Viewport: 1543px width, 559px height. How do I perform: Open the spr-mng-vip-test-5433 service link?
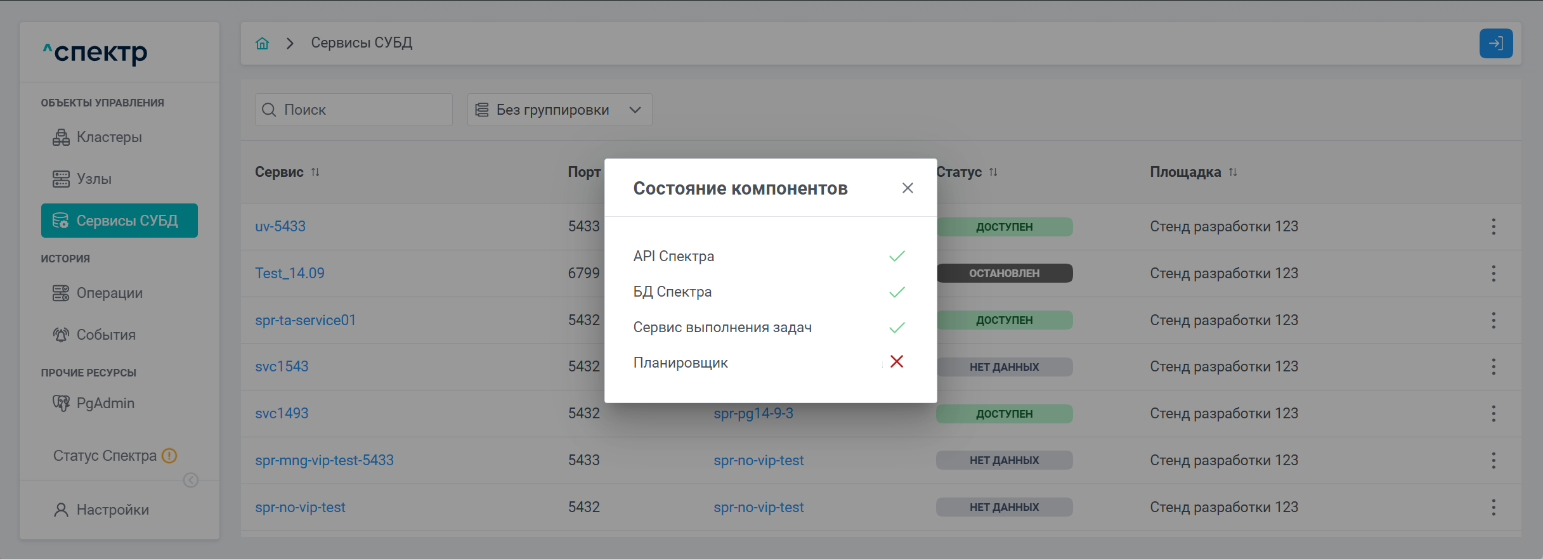tap(324, 460)
